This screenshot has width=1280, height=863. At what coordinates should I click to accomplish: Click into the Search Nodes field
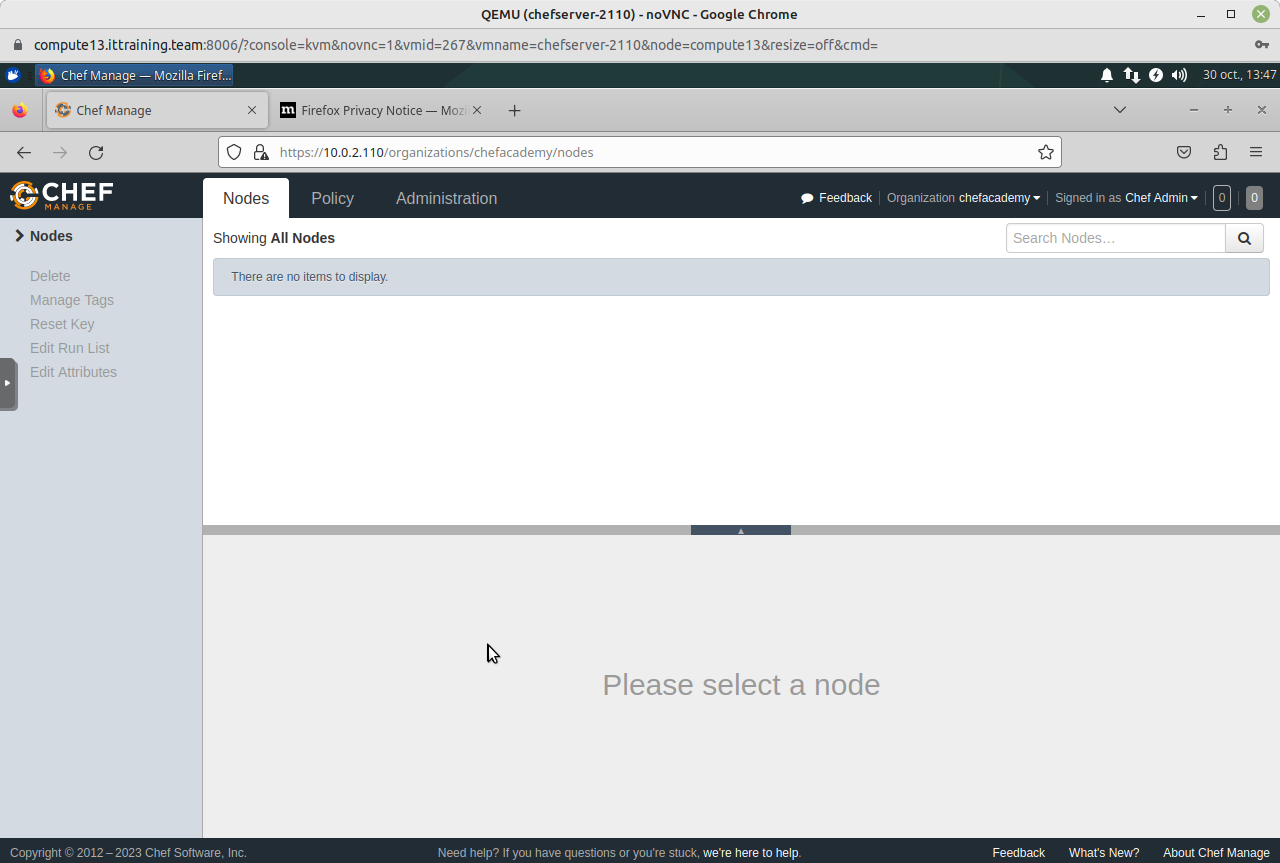(1115, 238)
